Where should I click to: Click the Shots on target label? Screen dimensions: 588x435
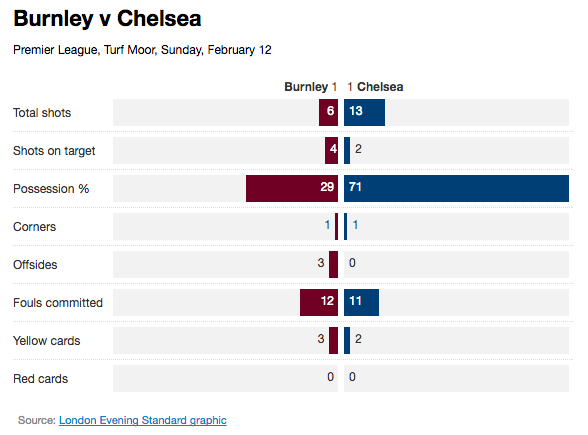click(x=54, y=151)
